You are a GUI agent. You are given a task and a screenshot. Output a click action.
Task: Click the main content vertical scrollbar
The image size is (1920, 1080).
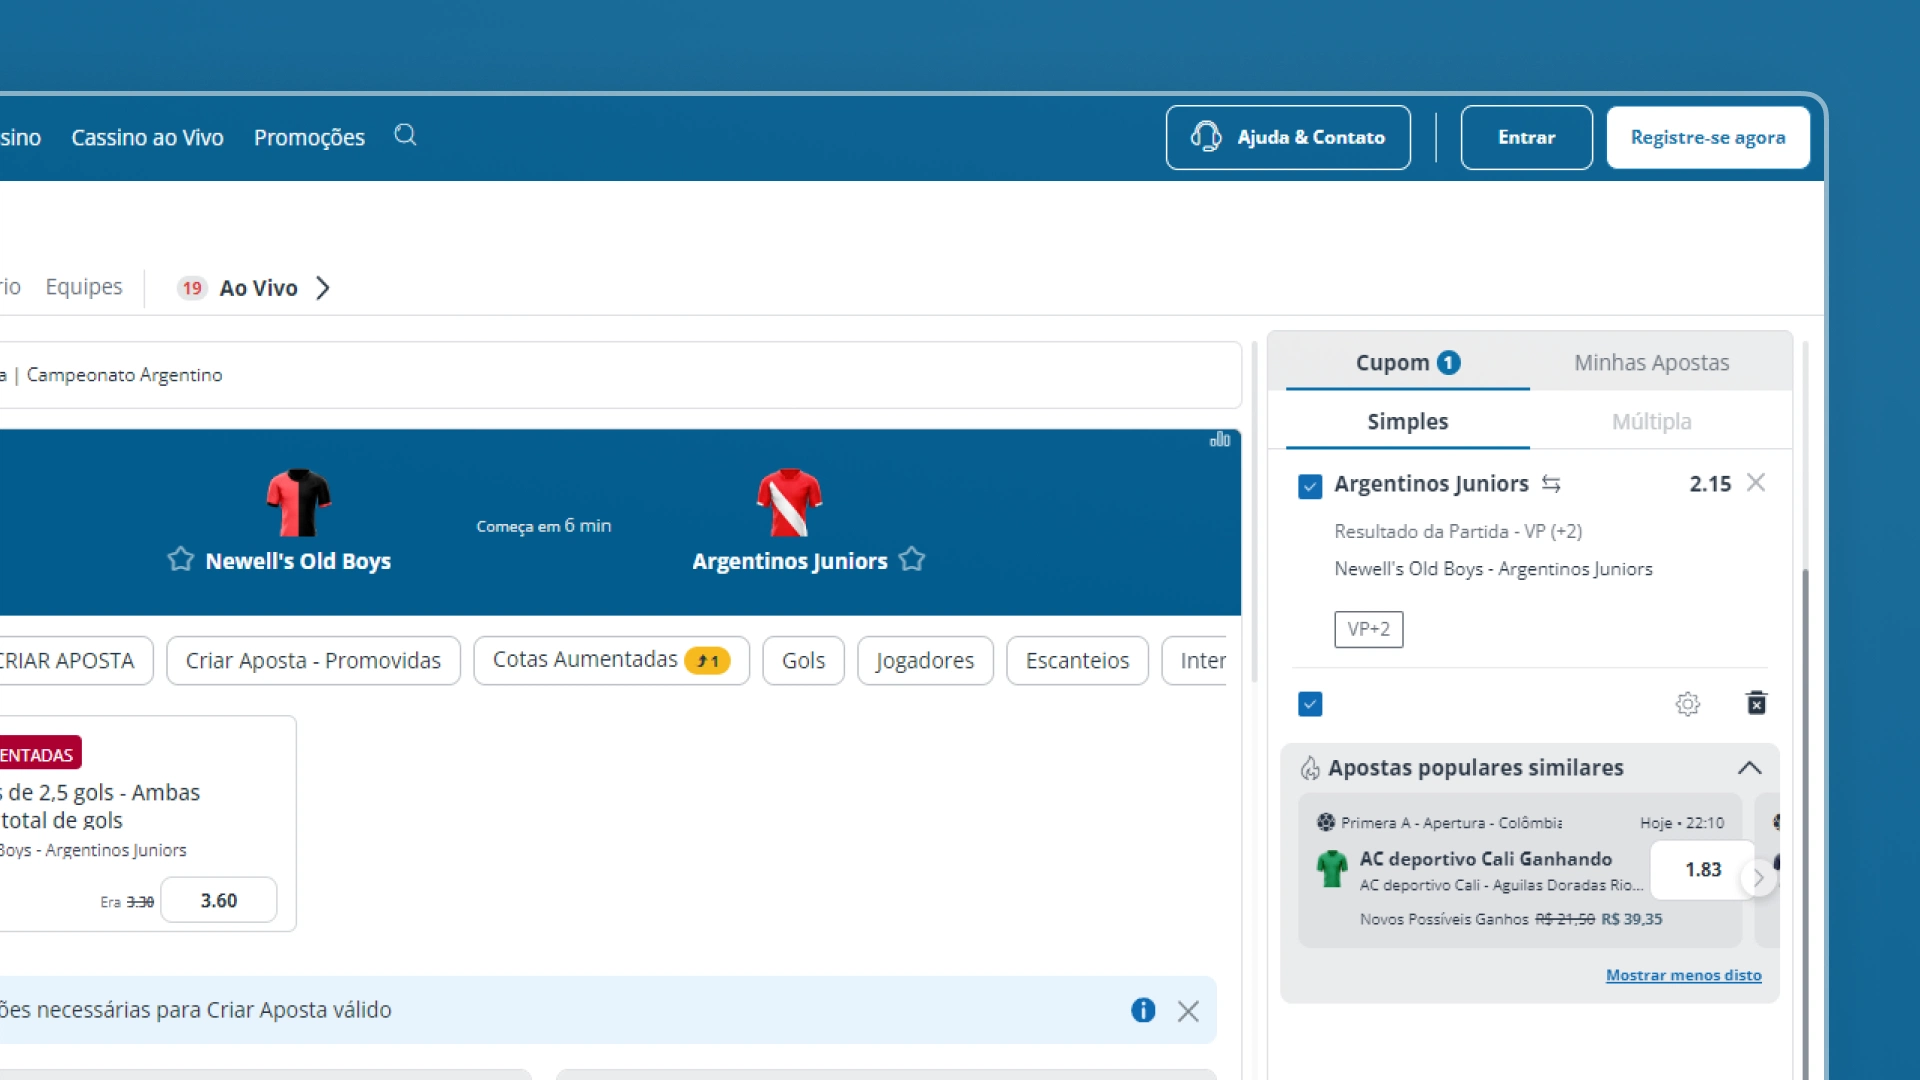[1255, 510]
